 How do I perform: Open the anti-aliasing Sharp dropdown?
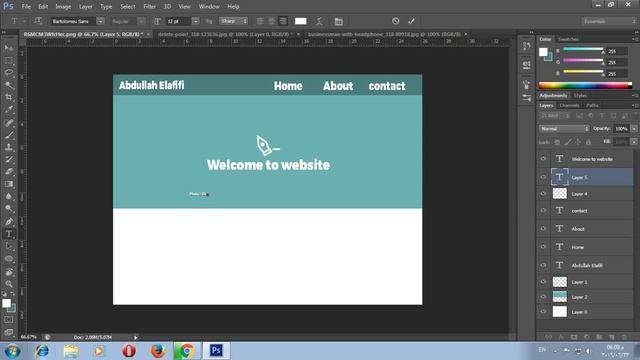point(233,21)
